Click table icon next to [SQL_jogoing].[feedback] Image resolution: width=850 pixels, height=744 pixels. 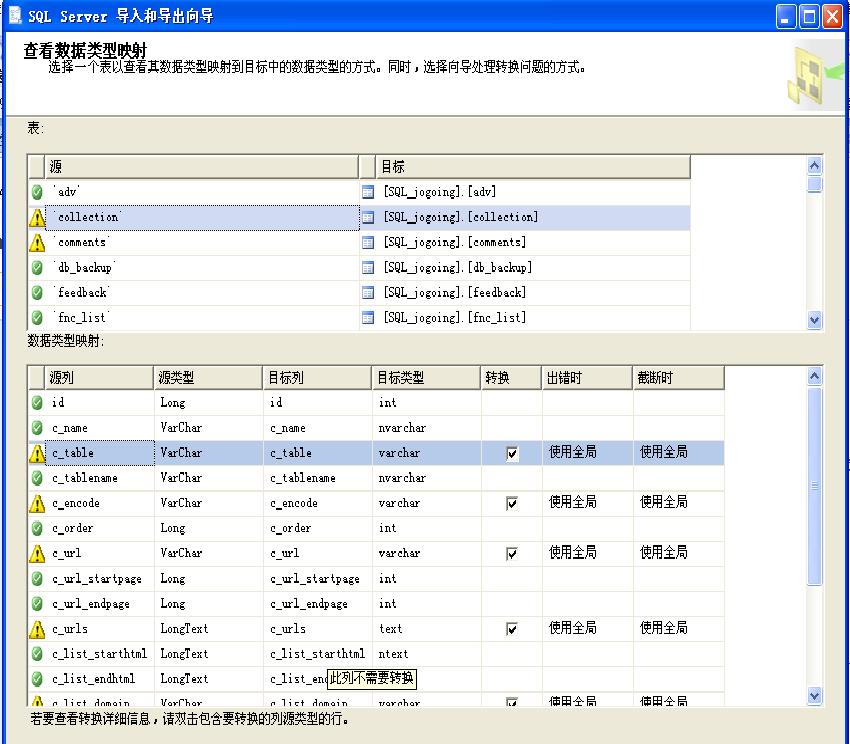pyautogui.click(x=368, y=293)
